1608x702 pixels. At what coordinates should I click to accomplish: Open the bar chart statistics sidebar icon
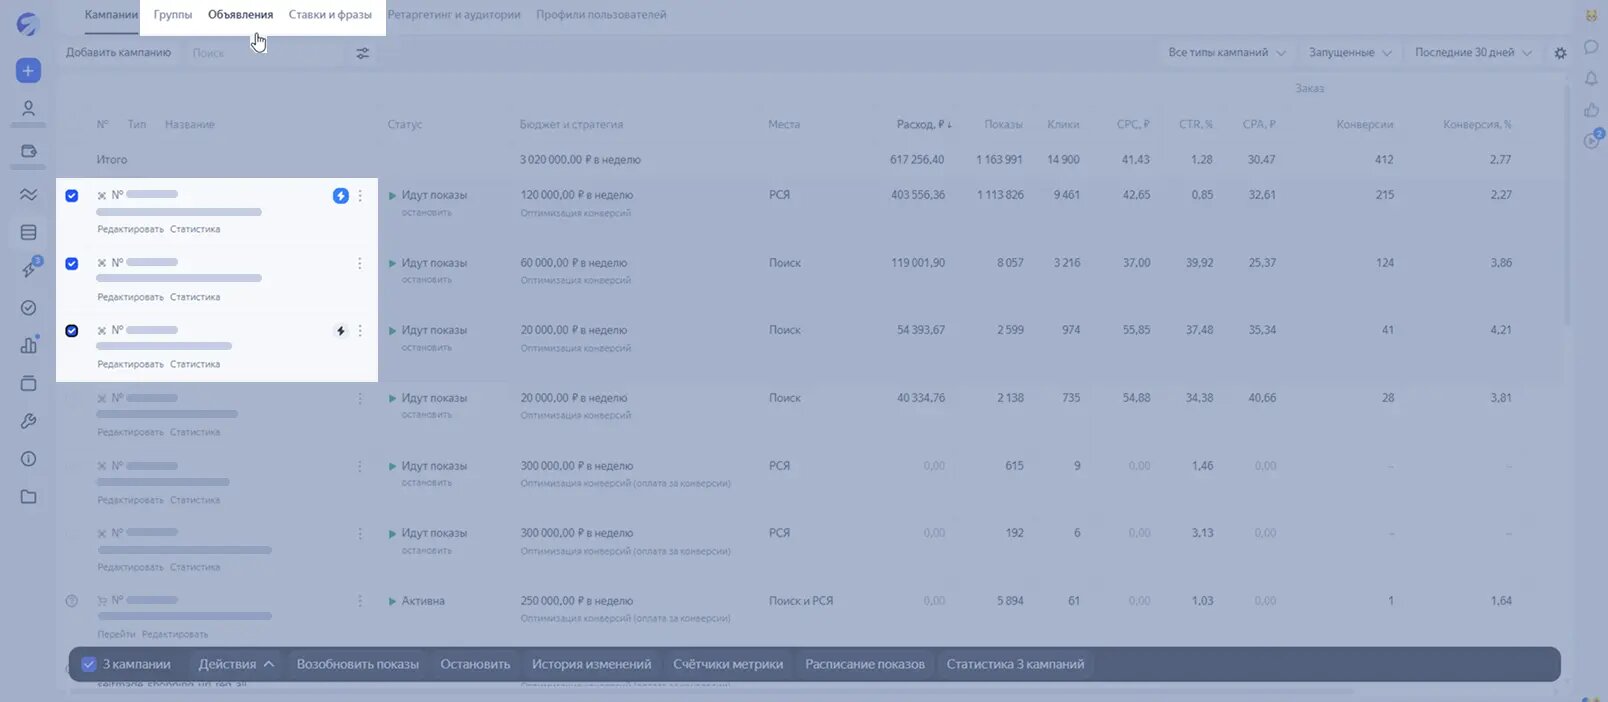[28, 345]
